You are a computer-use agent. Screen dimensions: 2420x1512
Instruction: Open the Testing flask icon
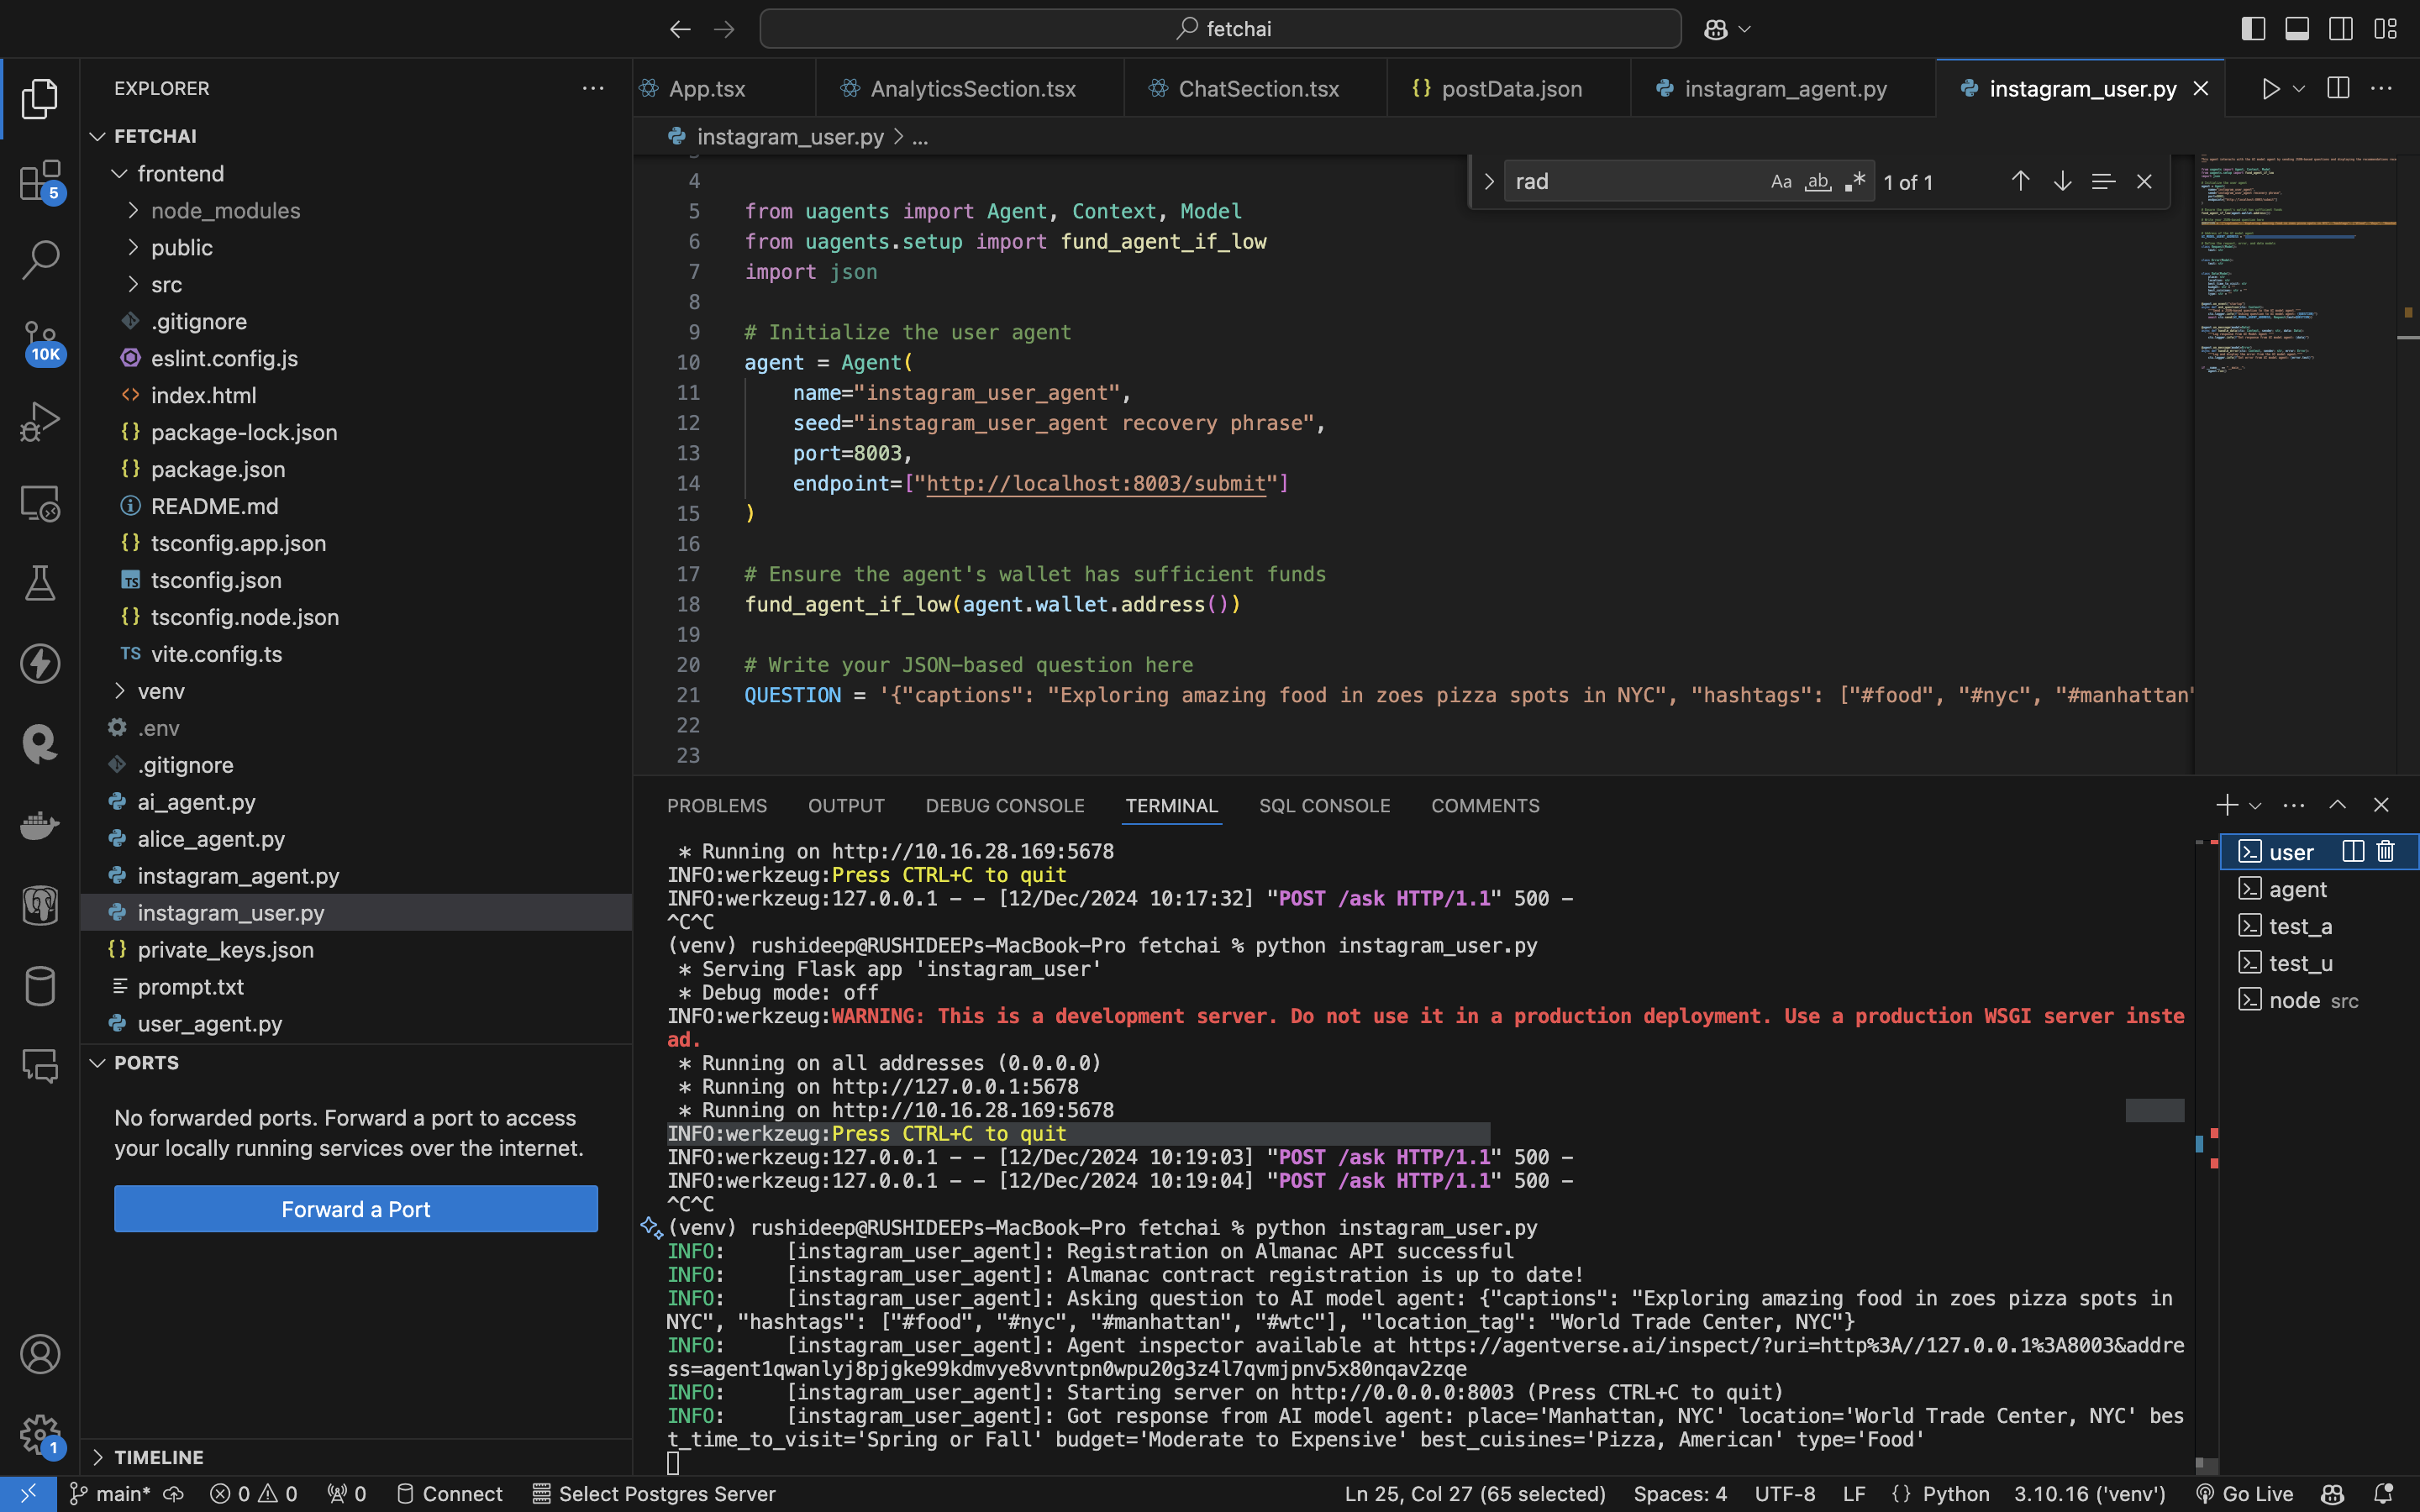point(40,583)
